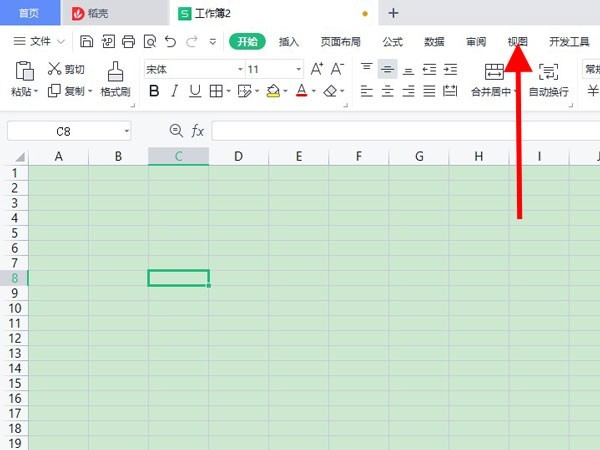Click the fill color bucket swatch
The width and height of the screenshot is (600, 450).
click(x=273, y=91)
